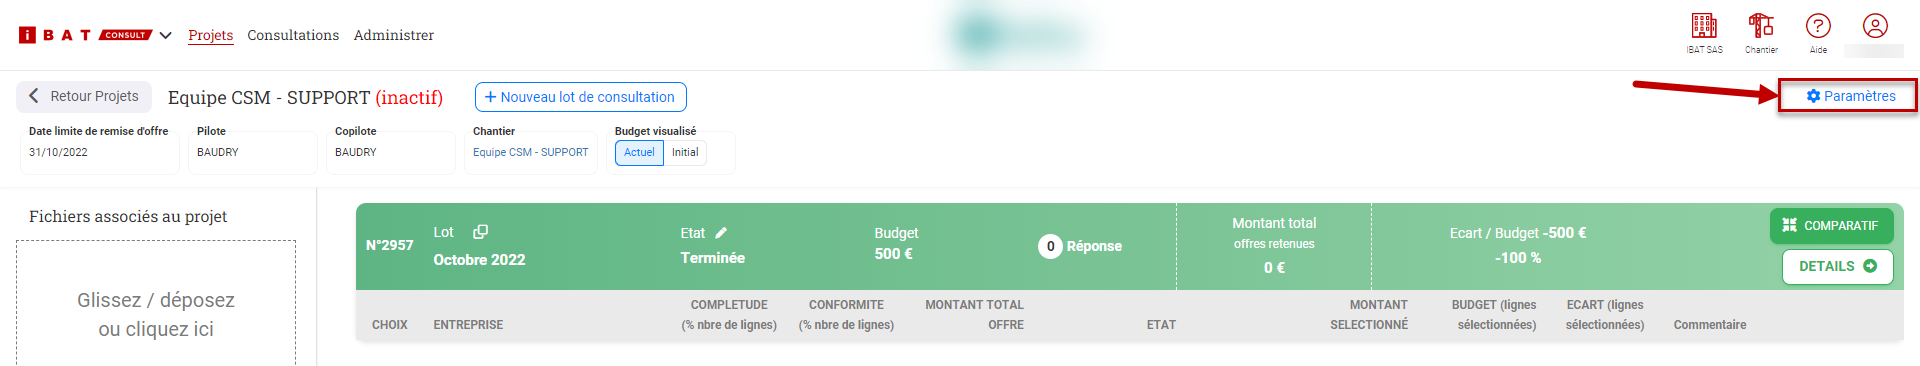
Task: Open Paramètres with the gear icon
Action: click(1850, 96)
